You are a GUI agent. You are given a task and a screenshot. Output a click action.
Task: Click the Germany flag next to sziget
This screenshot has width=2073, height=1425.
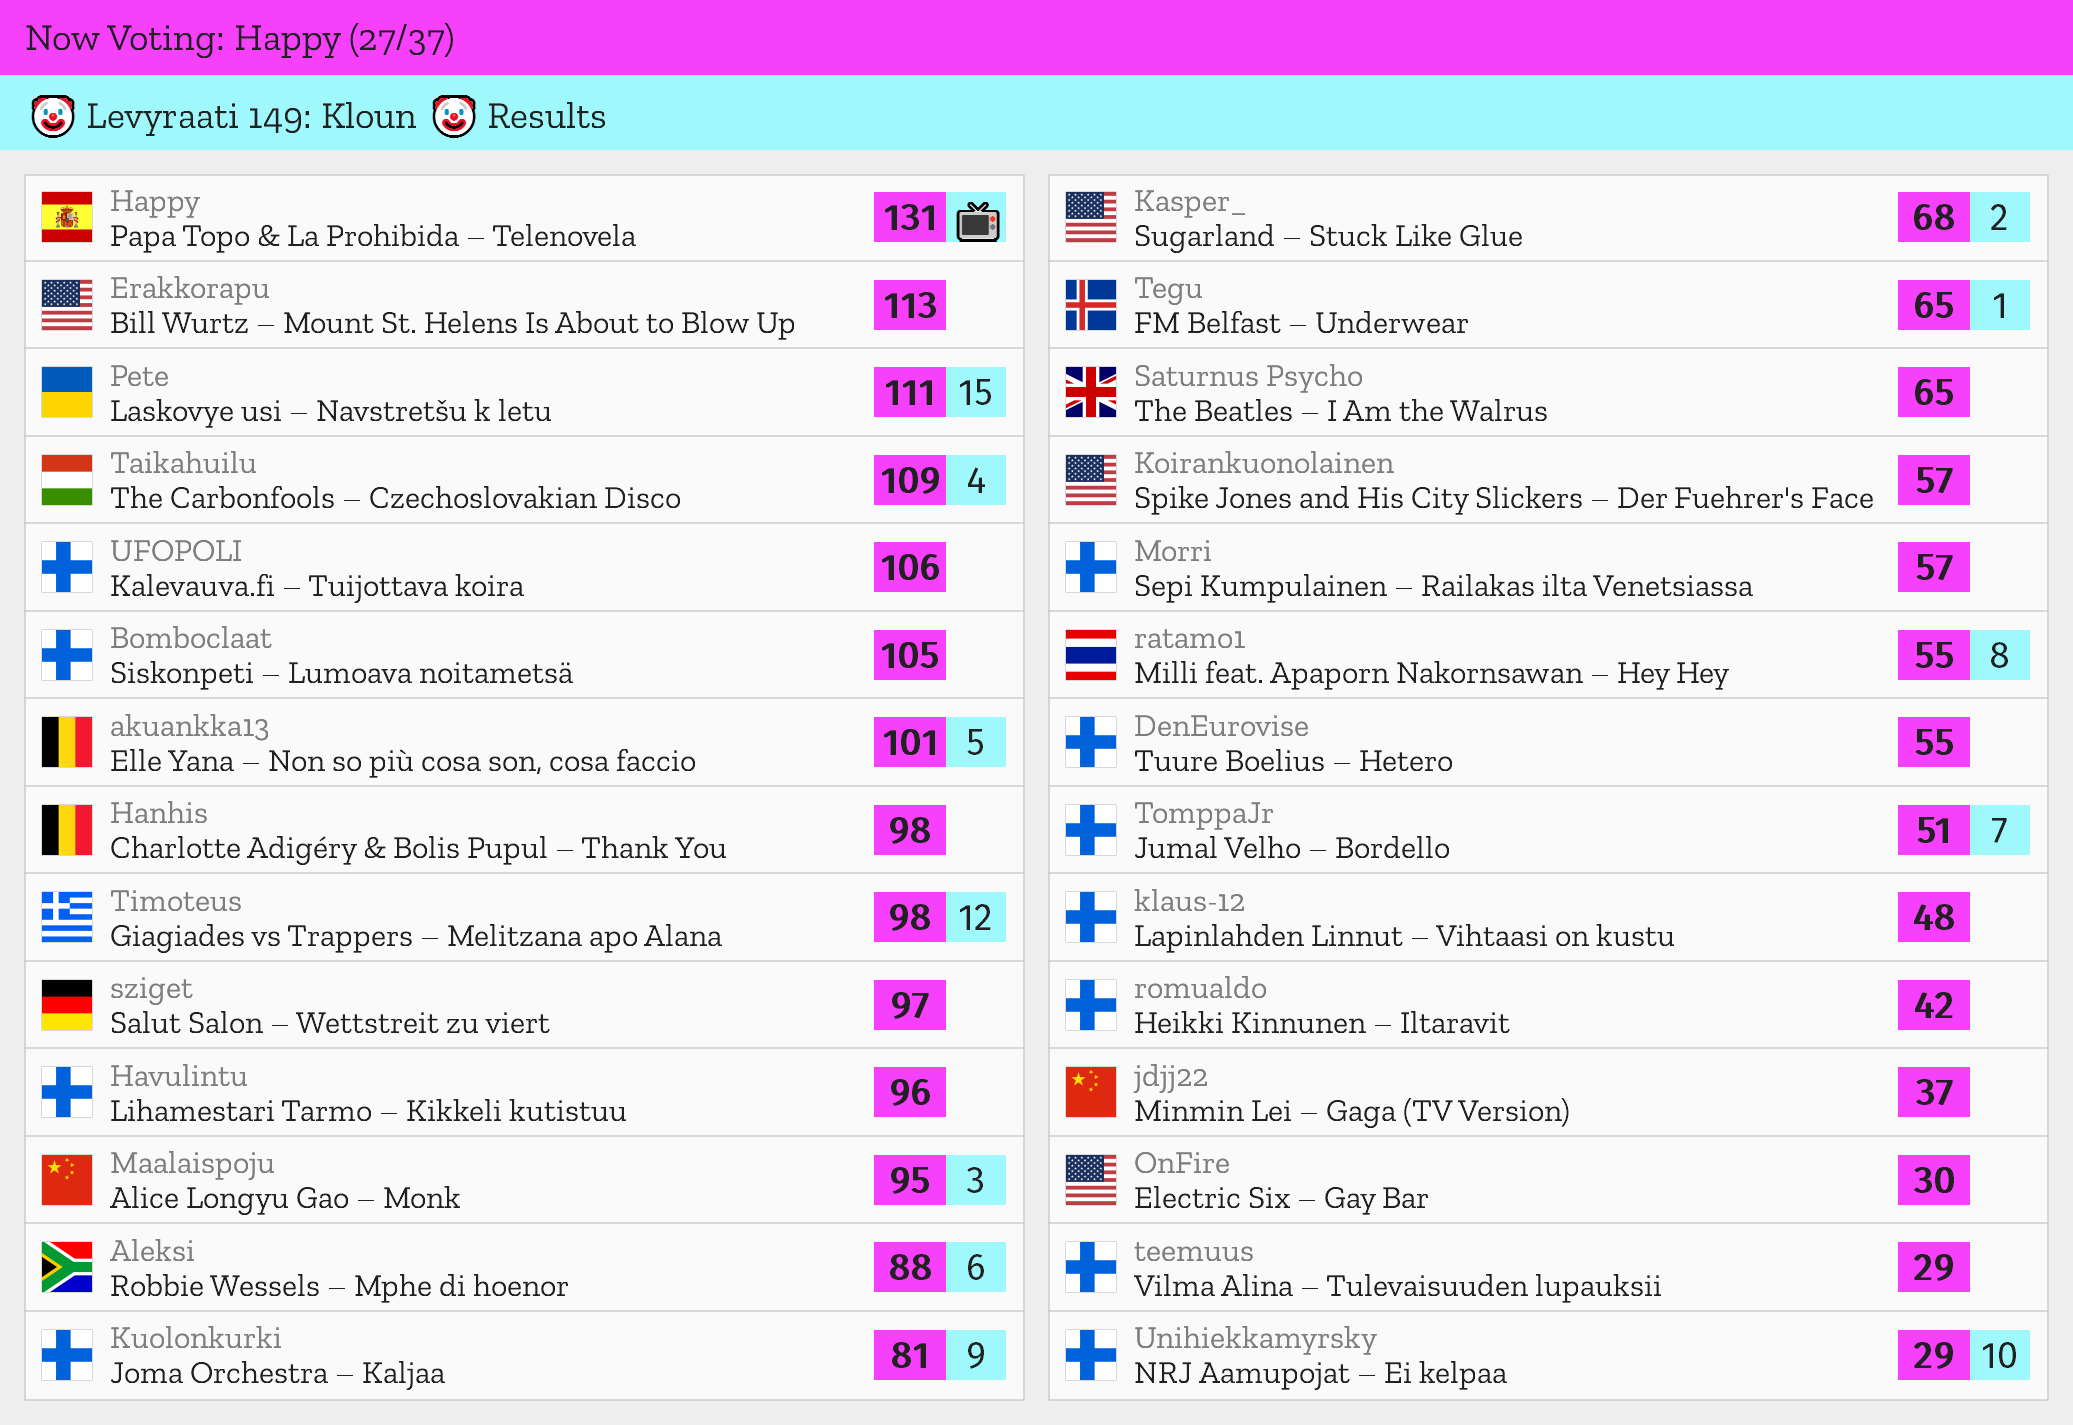[x=67, y=1005]
